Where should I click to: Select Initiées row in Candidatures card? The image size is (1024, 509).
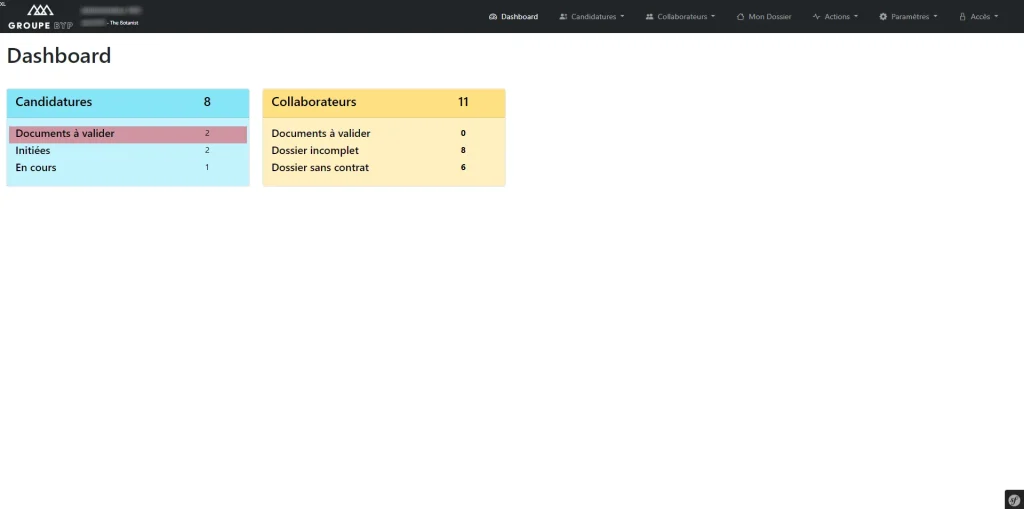[x=128, y=151]
